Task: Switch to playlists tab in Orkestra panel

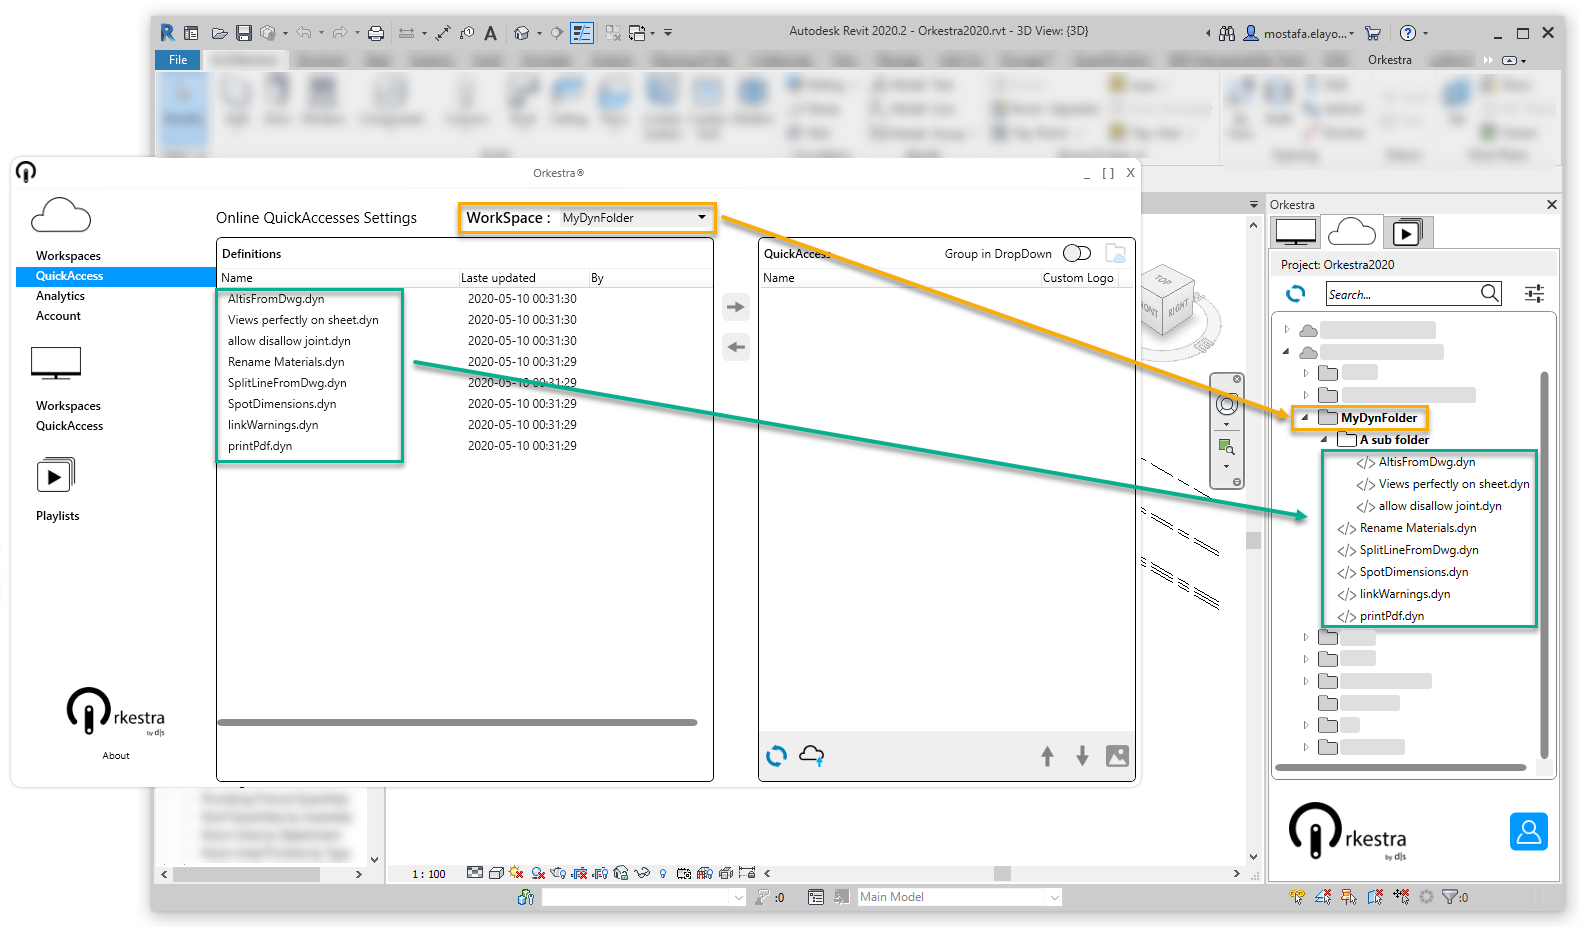Action: (x=1407, y=233)
